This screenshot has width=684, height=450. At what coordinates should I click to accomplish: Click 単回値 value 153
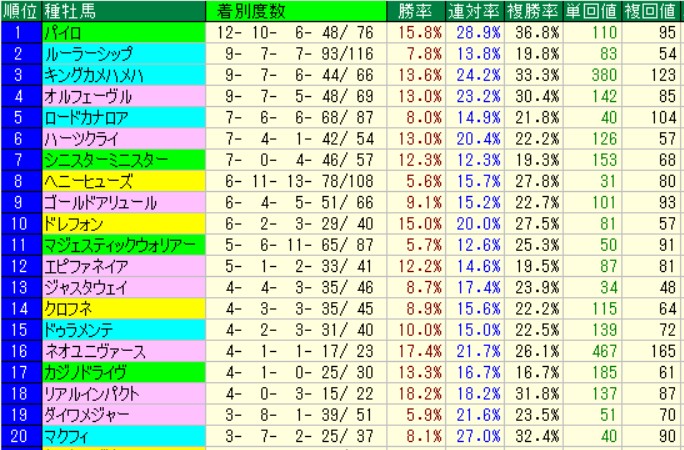coord(605,160)
